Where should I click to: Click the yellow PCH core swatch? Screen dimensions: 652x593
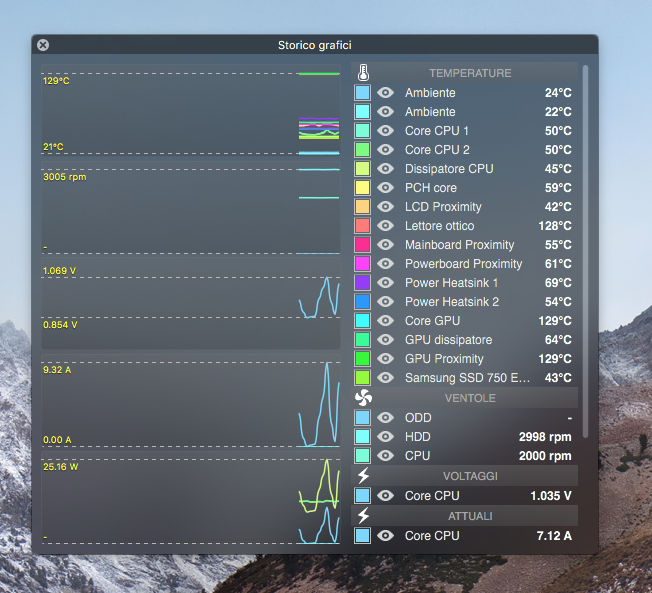pos(363,188)
